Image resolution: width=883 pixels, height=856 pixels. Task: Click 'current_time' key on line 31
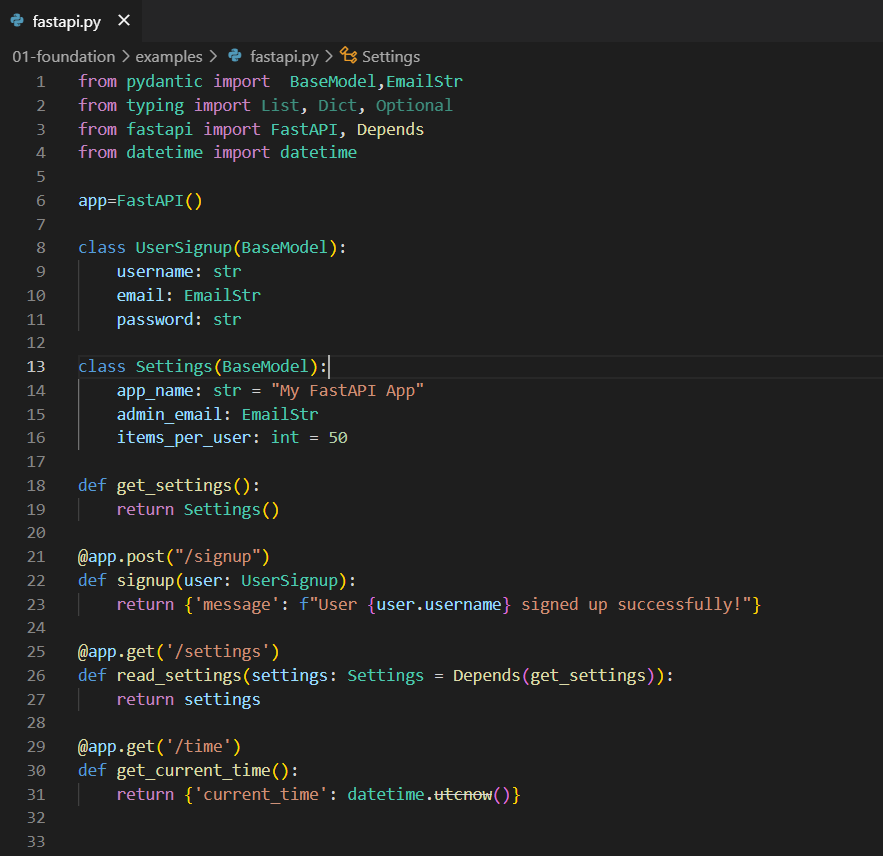click(260, 795)
